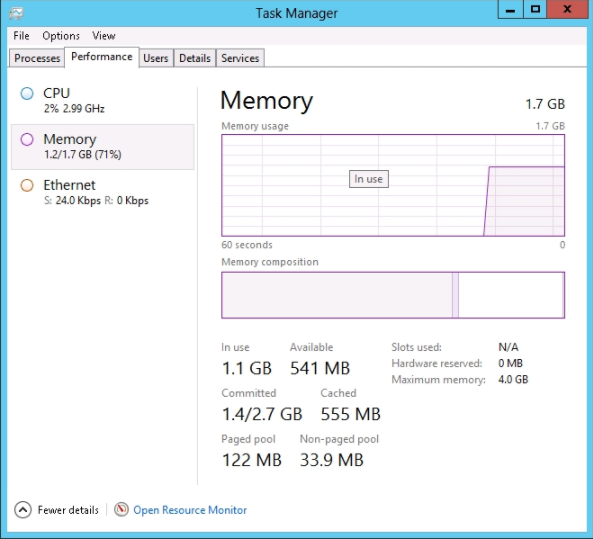Click the Memory usage graph
The height and width of the screenshot is (539, 593).
pos(393,185)
